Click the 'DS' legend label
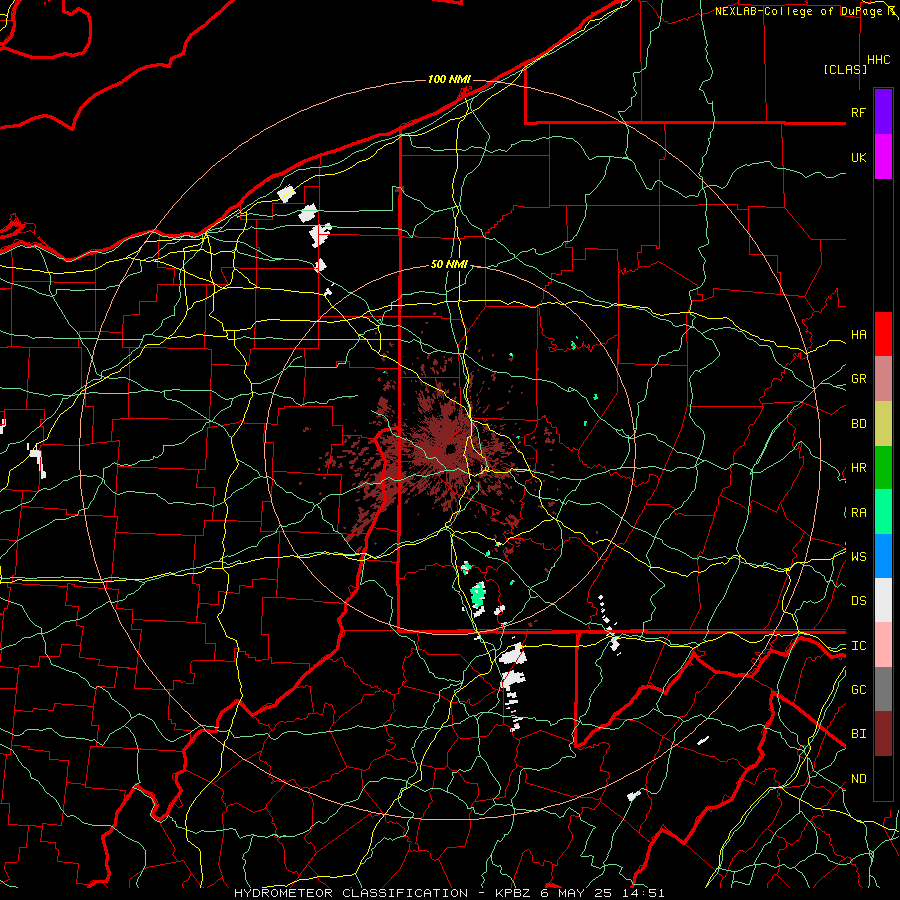 coord(858,601)
